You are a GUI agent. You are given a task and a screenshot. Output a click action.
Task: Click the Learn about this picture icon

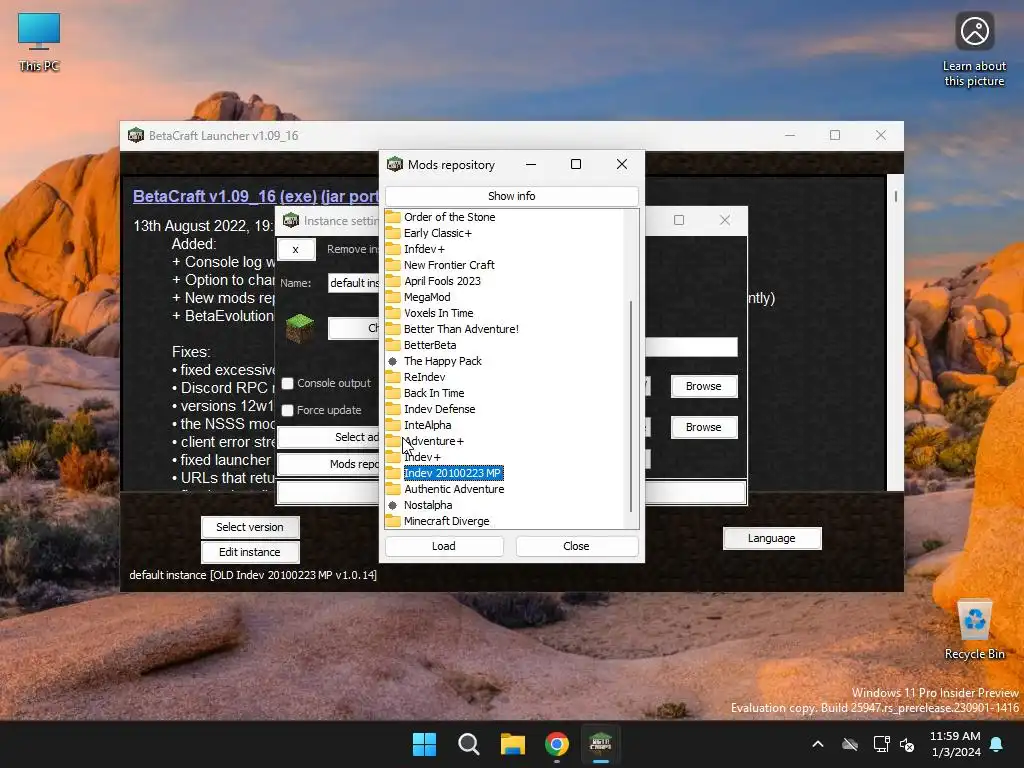pos(974,50)
